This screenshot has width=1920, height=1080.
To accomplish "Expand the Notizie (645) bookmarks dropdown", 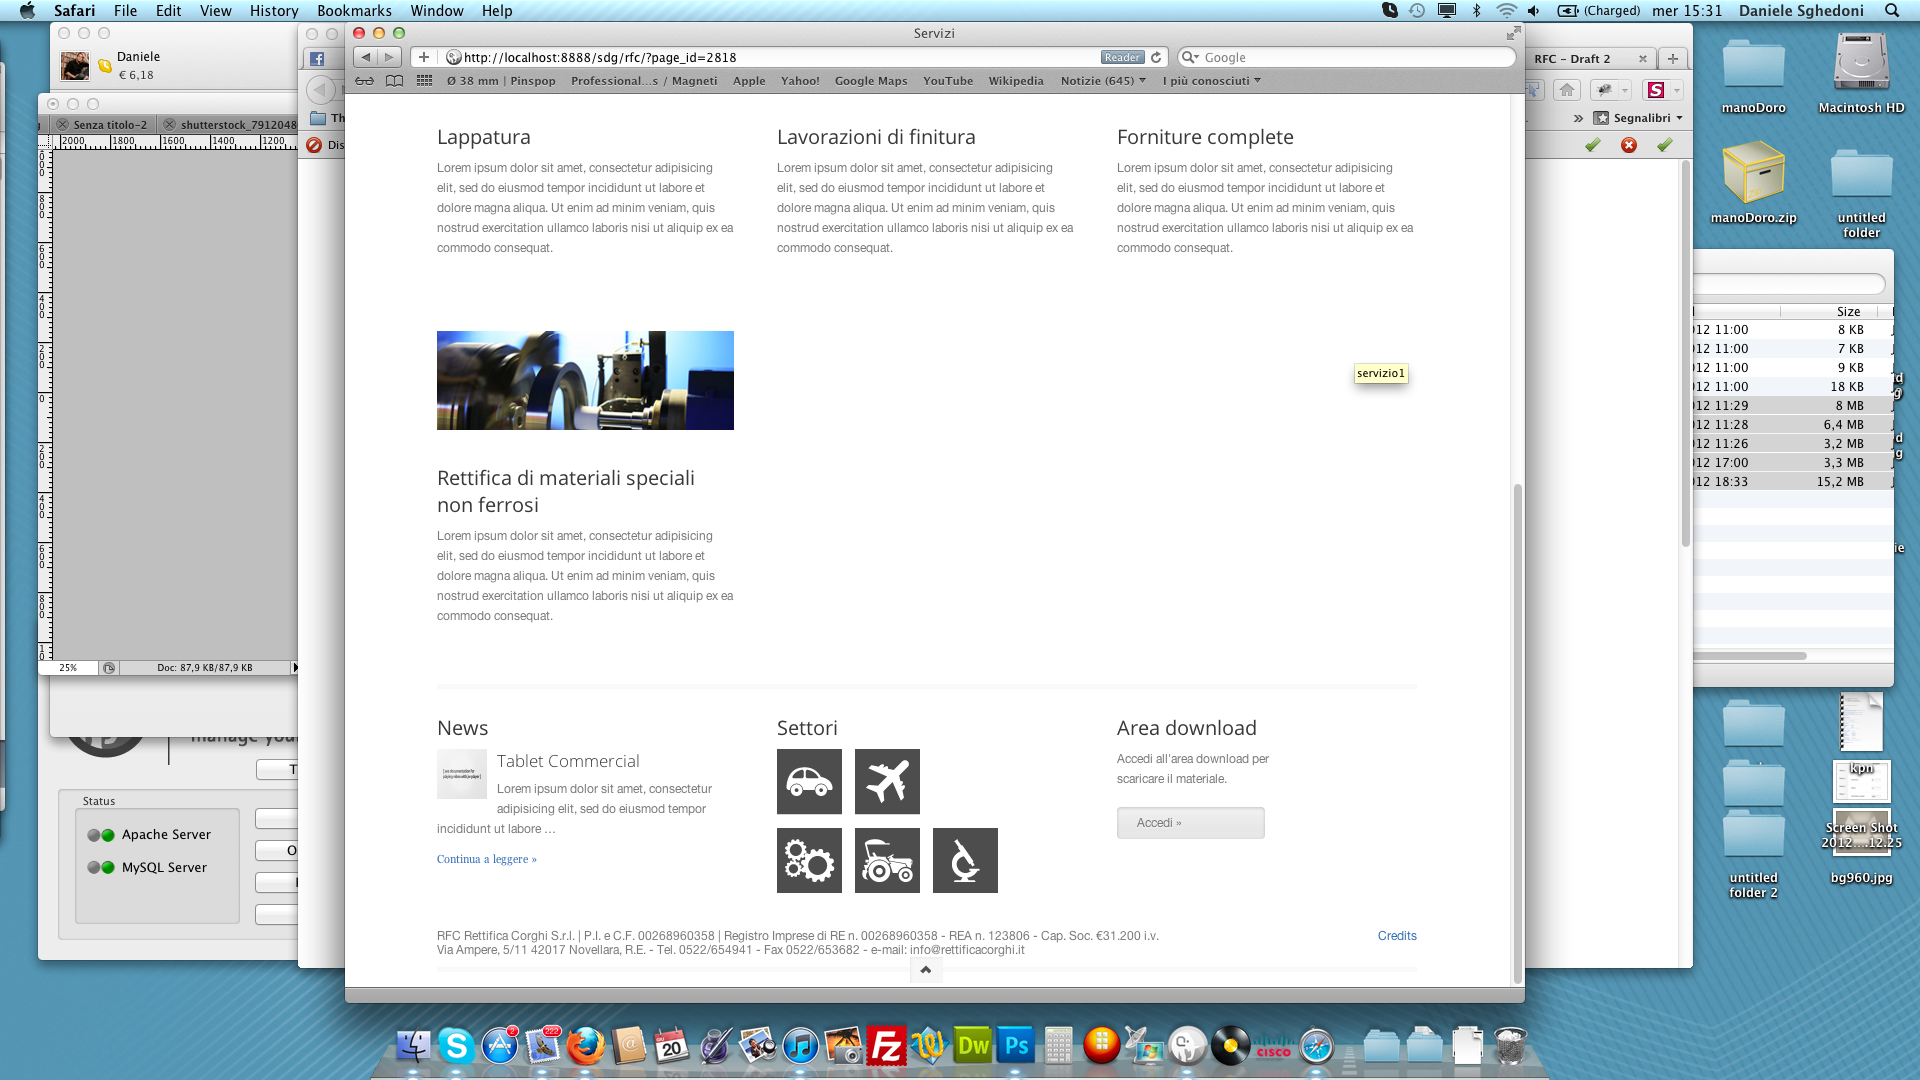I will click(1103, 81).
